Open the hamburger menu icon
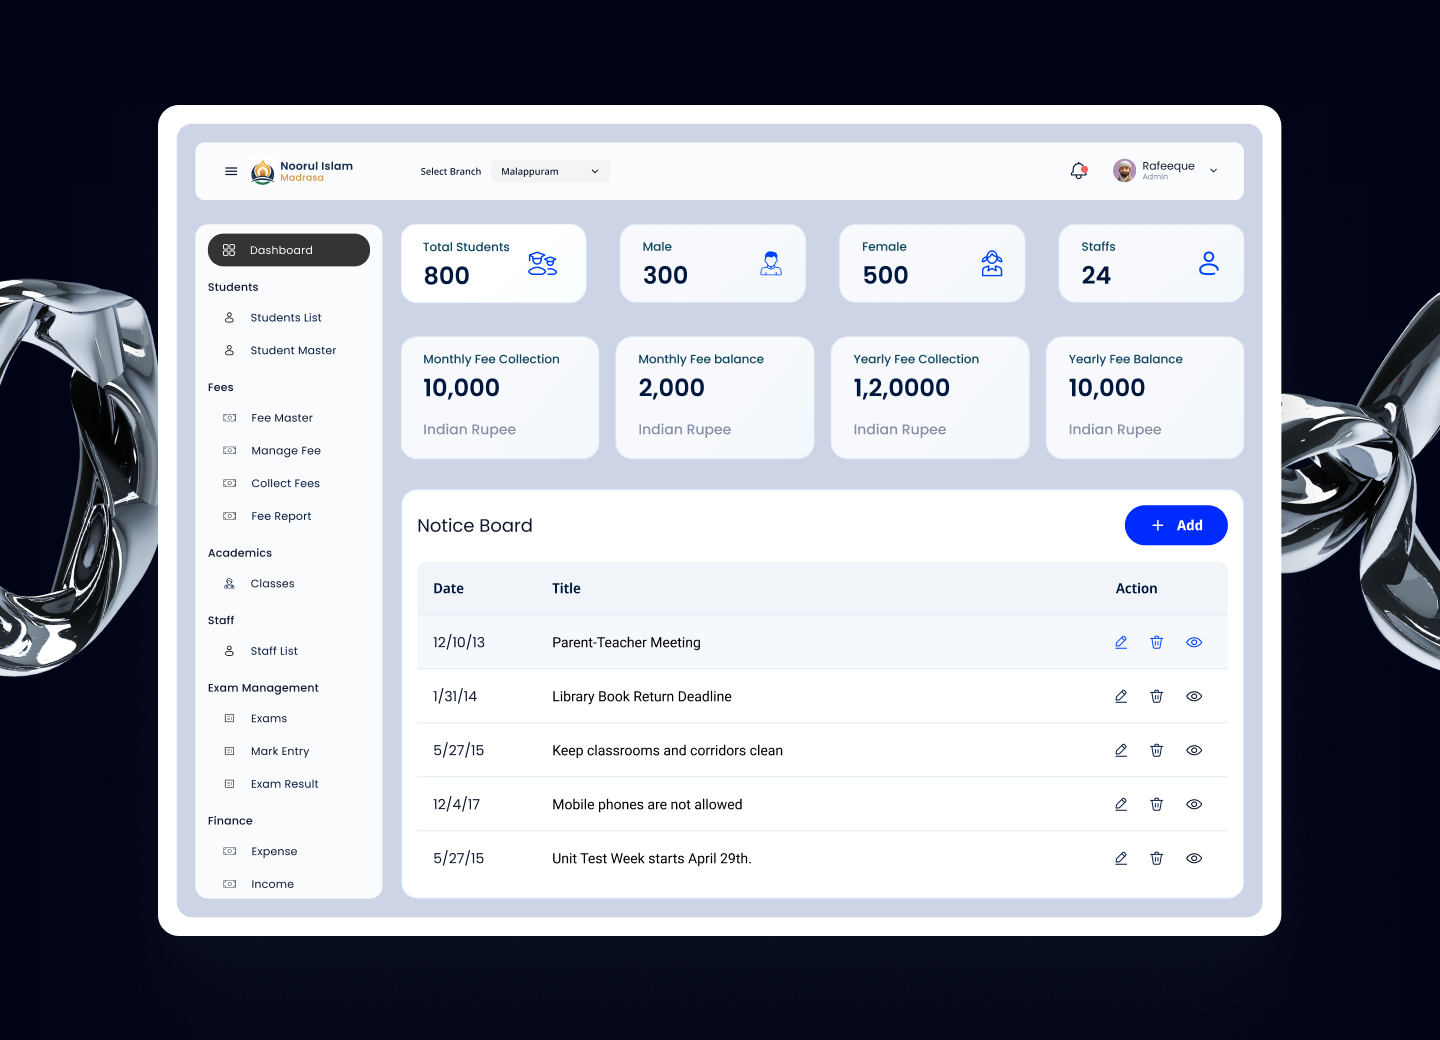Viewport: 1440px width, 1040px height. (x=230, y=171)
